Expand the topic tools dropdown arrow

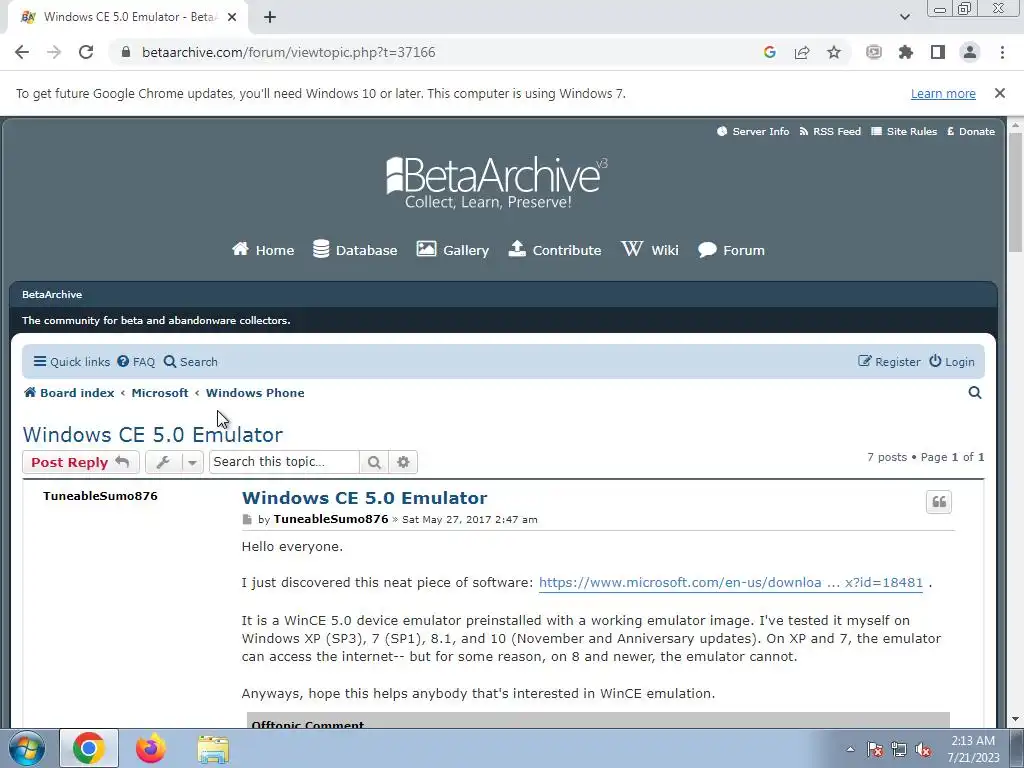tap(192, 462)
